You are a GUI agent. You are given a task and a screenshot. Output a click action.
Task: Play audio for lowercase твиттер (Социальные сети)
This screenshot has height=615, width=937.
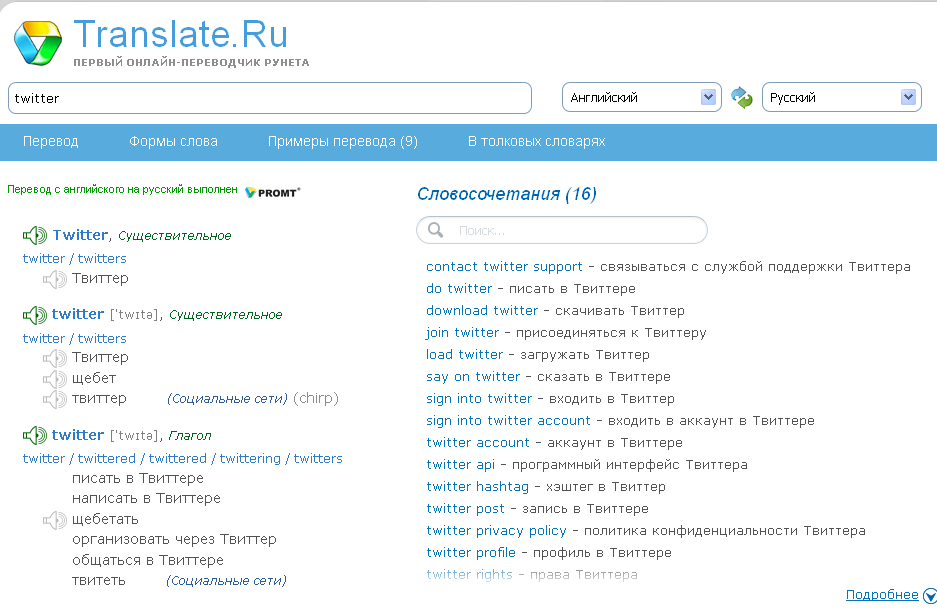55,399
